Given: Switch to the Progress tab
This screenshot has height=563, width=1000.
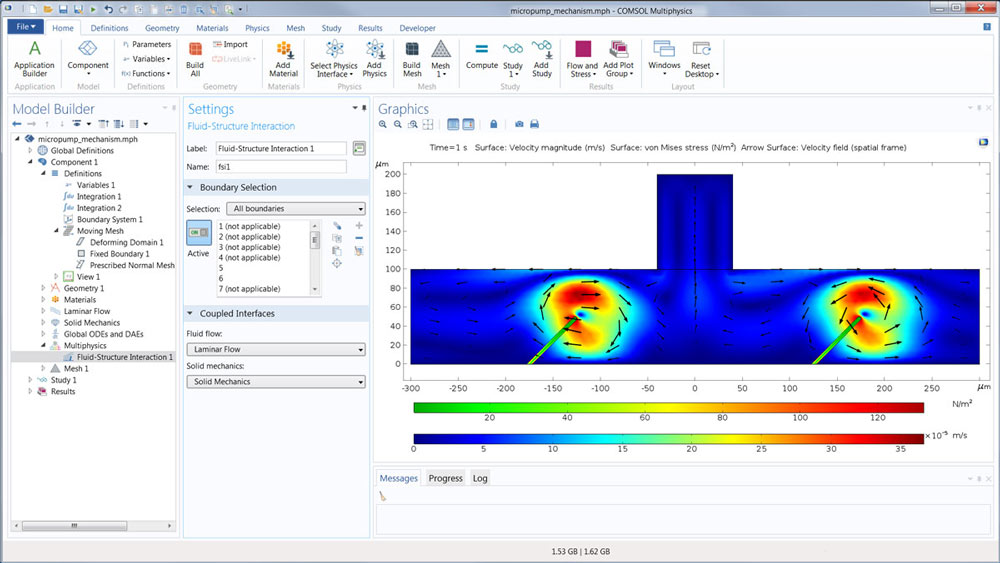Looking at the screenshot, I should click(x=445, y=478).
